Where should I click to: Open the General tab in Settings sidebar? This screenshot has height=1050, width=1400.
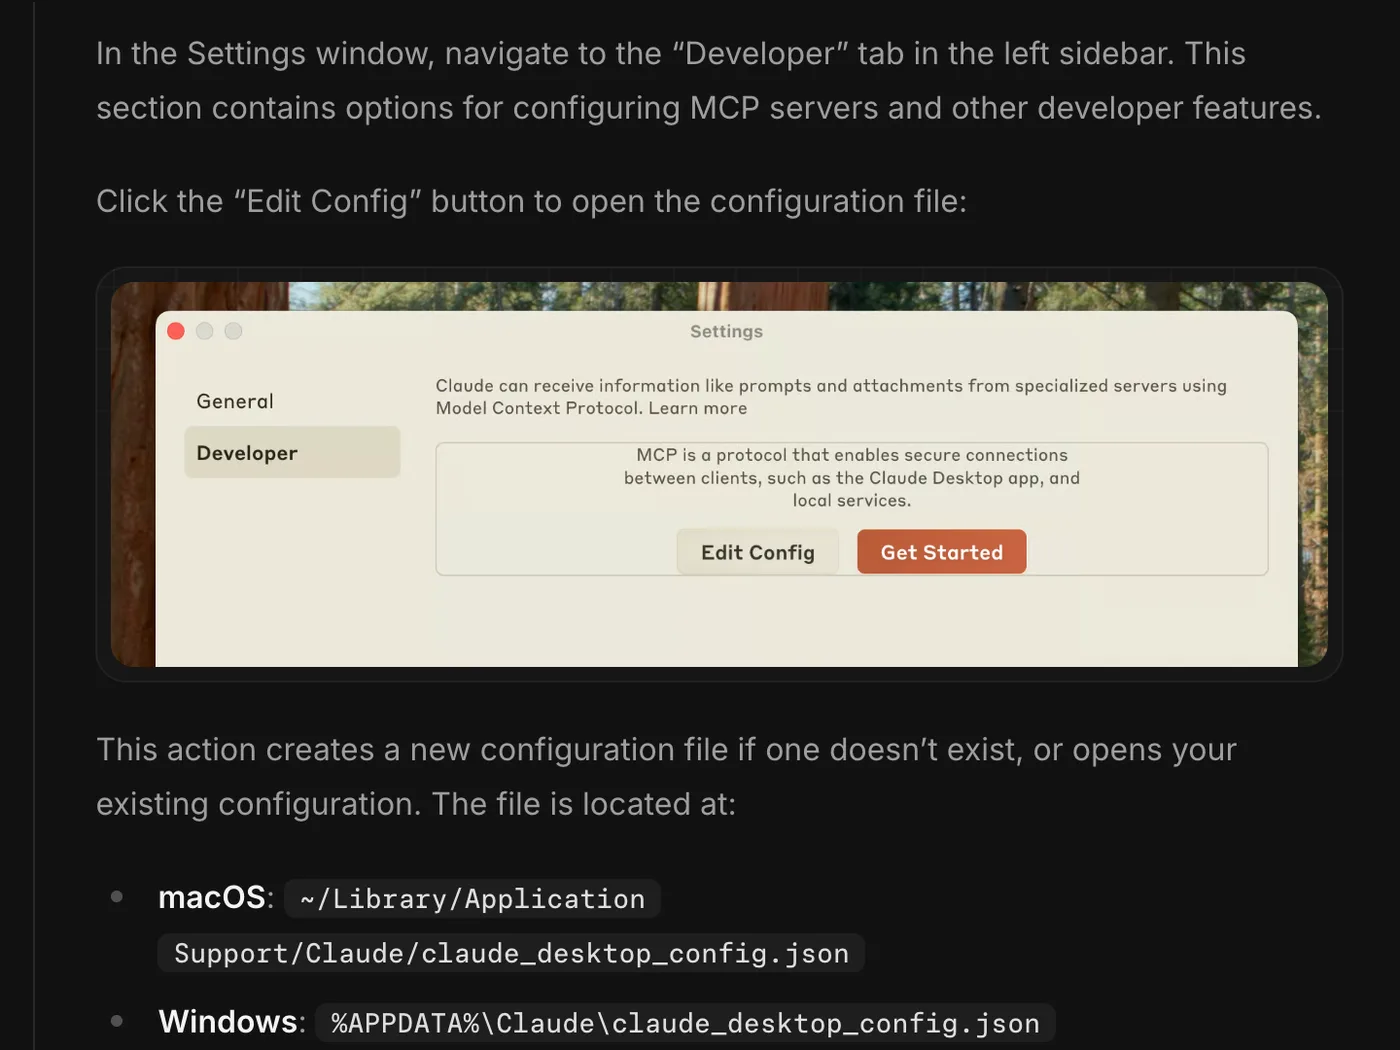click(x=235, y=401)
